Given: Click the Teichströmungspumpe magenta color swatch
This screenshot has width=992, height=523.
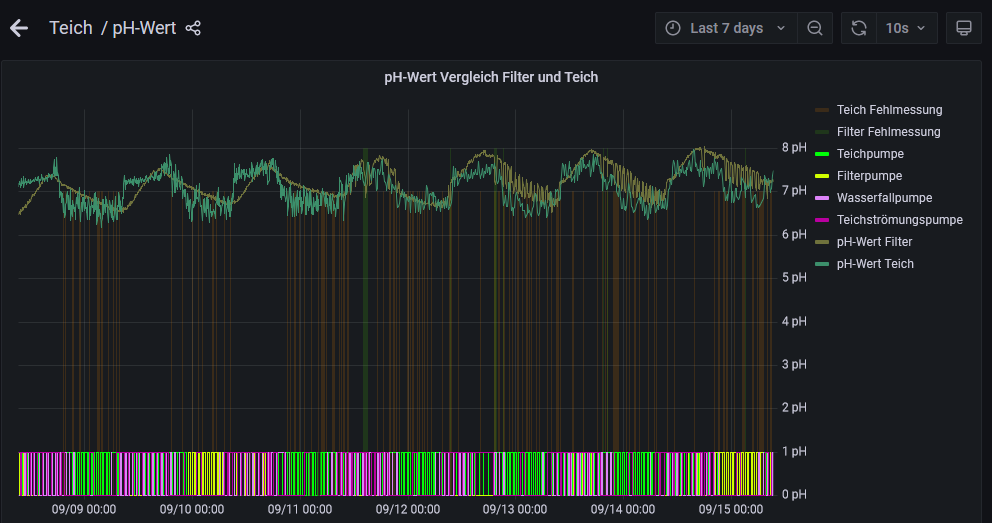Looking at the screenshot, I should [x=822, y=220].
